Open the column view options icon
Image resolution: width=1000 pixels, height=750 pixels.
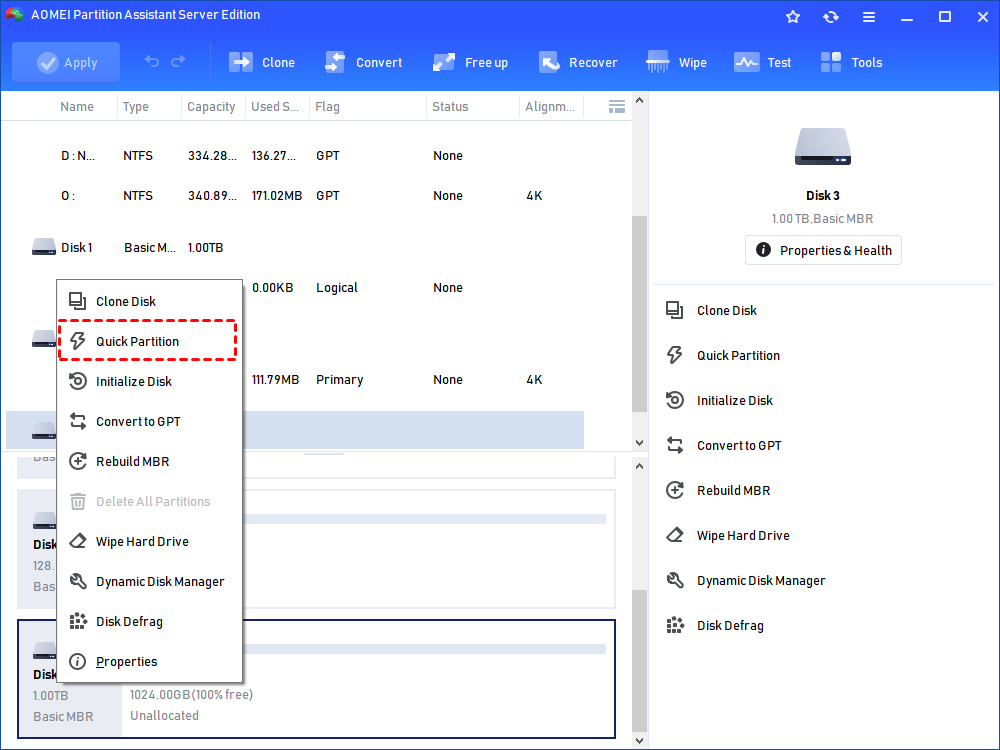617,107
